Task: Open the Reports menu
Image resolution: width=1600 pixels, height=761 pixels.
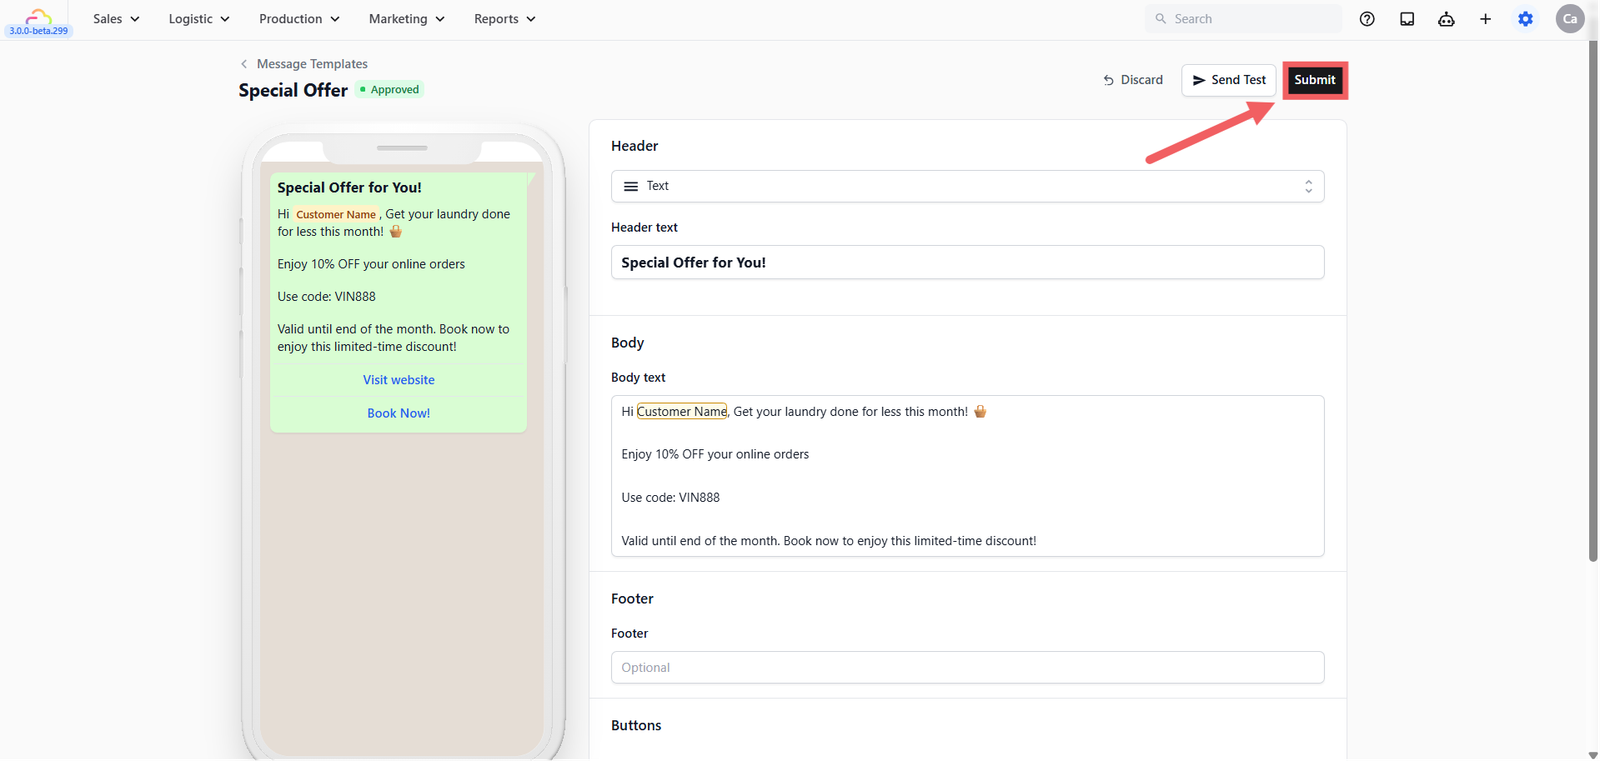Action: 504,19
